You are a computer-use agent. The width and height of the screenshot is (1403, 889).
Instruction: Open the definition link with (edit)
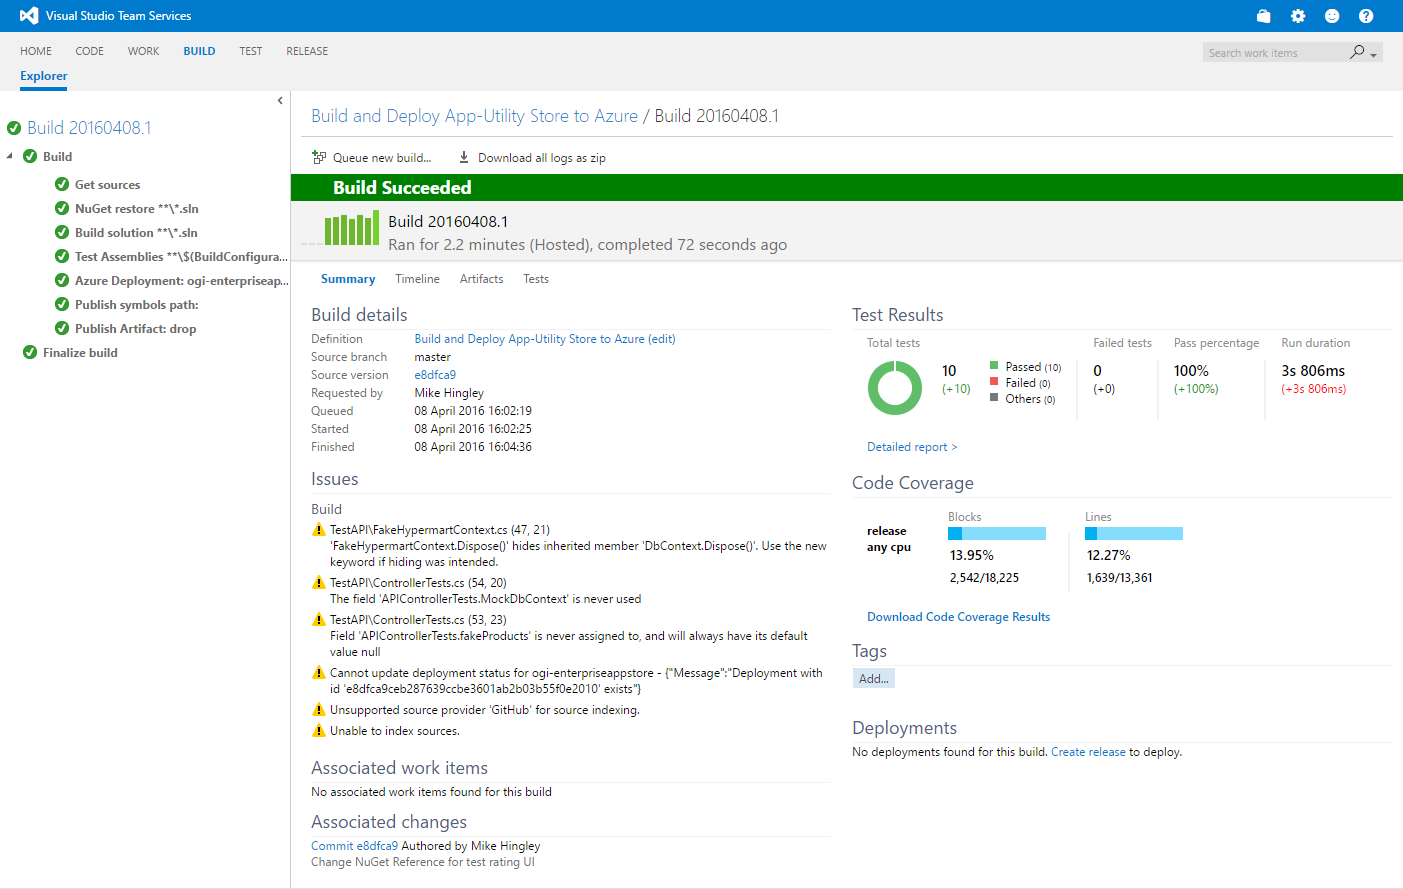tap(545, 339)
